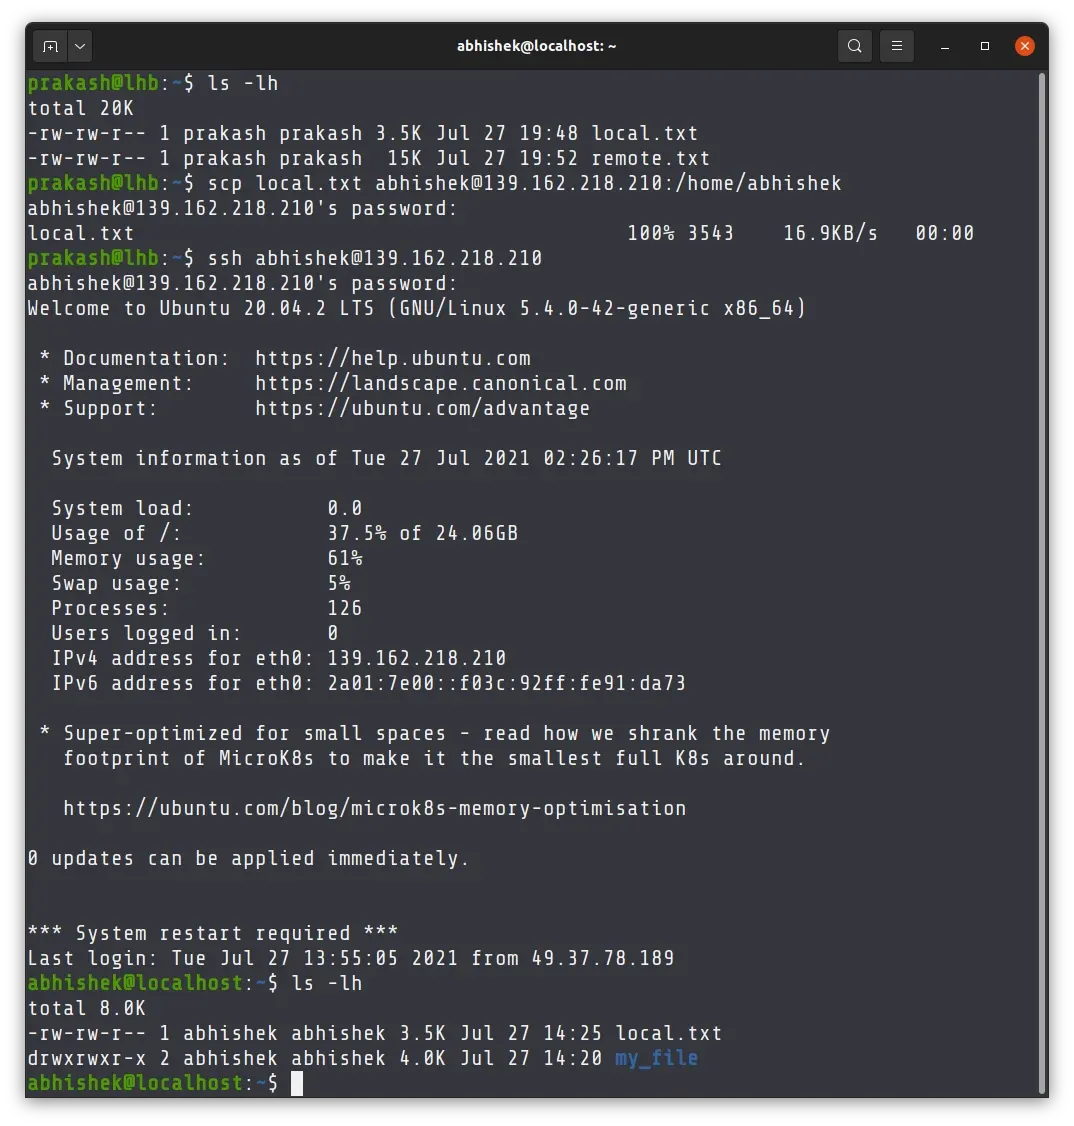
Task: Click the ssh abhishek@139.162.218.210 command
Action: (x=375, y=259)
